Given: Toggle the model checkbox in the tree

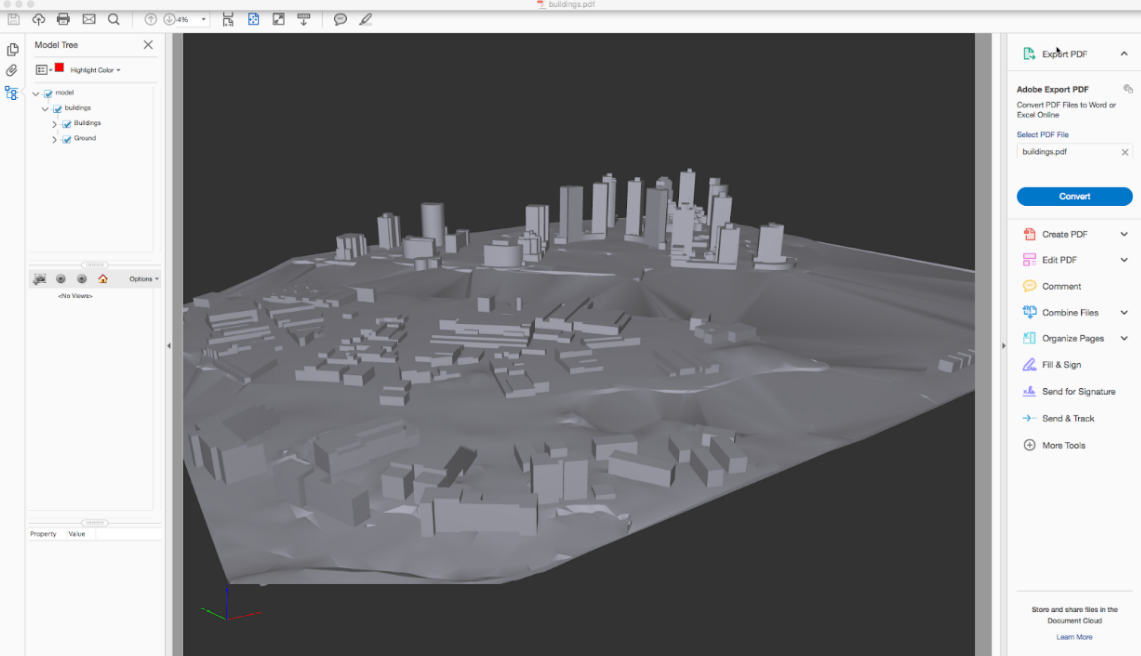Looking at the screenshot, I should click(47, 92).
